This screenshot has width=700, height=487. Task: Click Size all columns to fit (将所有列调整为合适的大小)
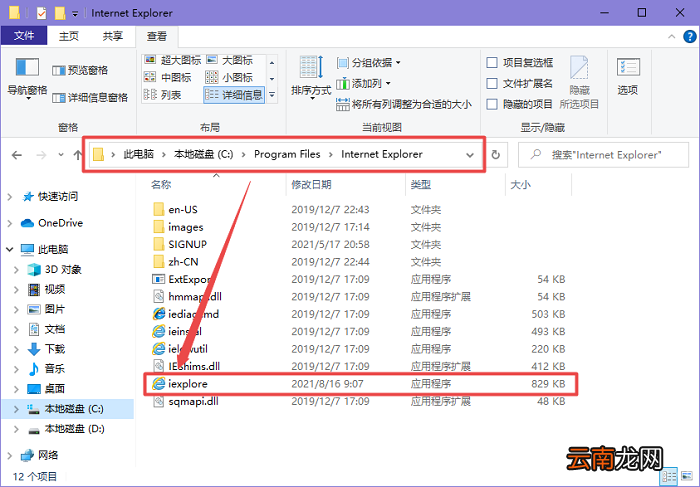[404, 104]
